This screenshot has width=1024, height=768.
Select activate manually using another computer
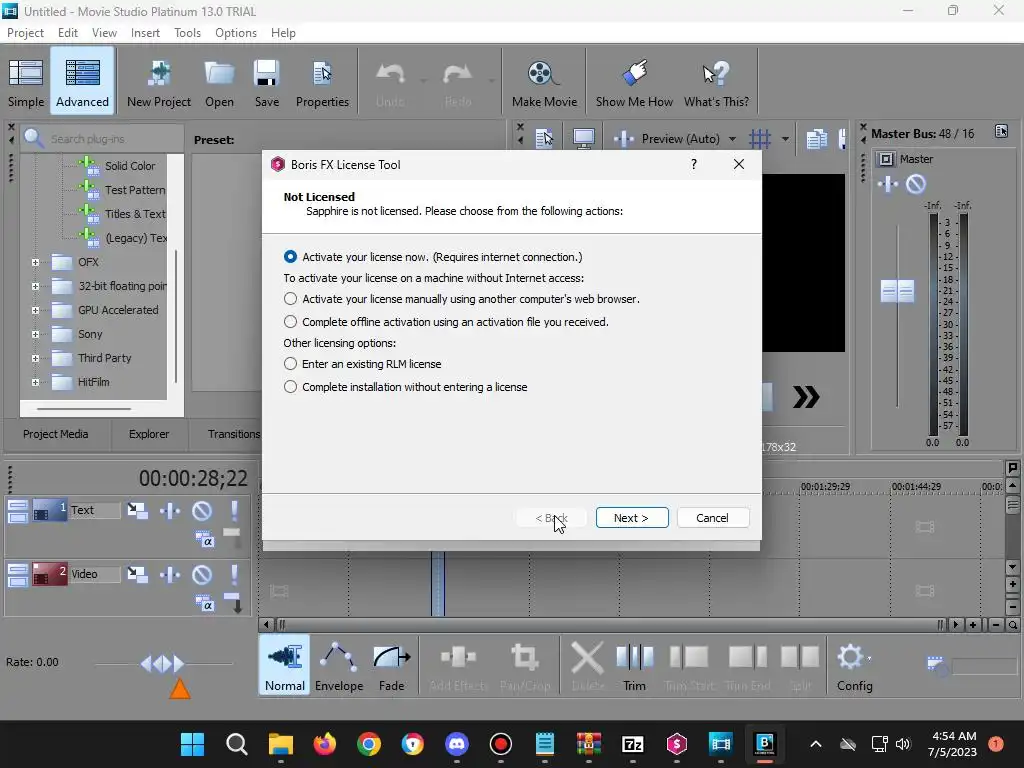(x=291, y=299)
